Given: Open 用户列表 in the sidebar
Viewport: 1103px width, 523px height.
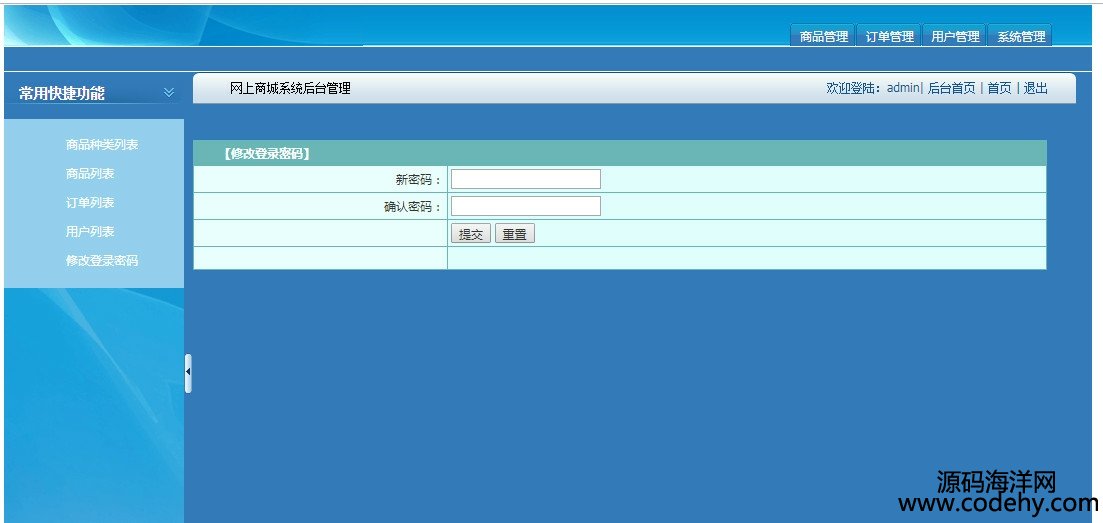Looking at the screenshot, I should [x=90, y=231].
